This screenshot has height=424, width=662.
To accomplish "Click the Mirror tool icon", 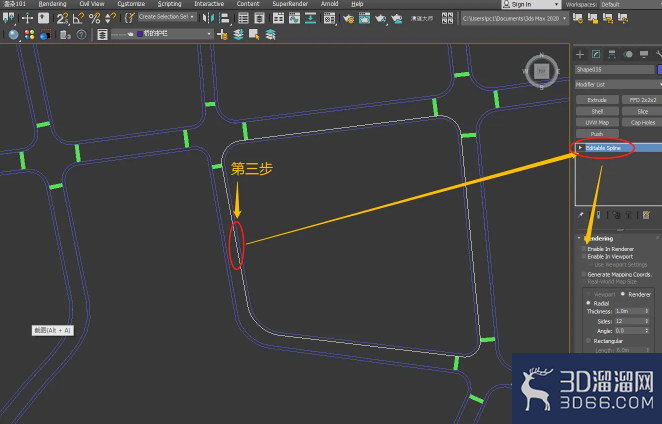I will [x=208, y=18].
